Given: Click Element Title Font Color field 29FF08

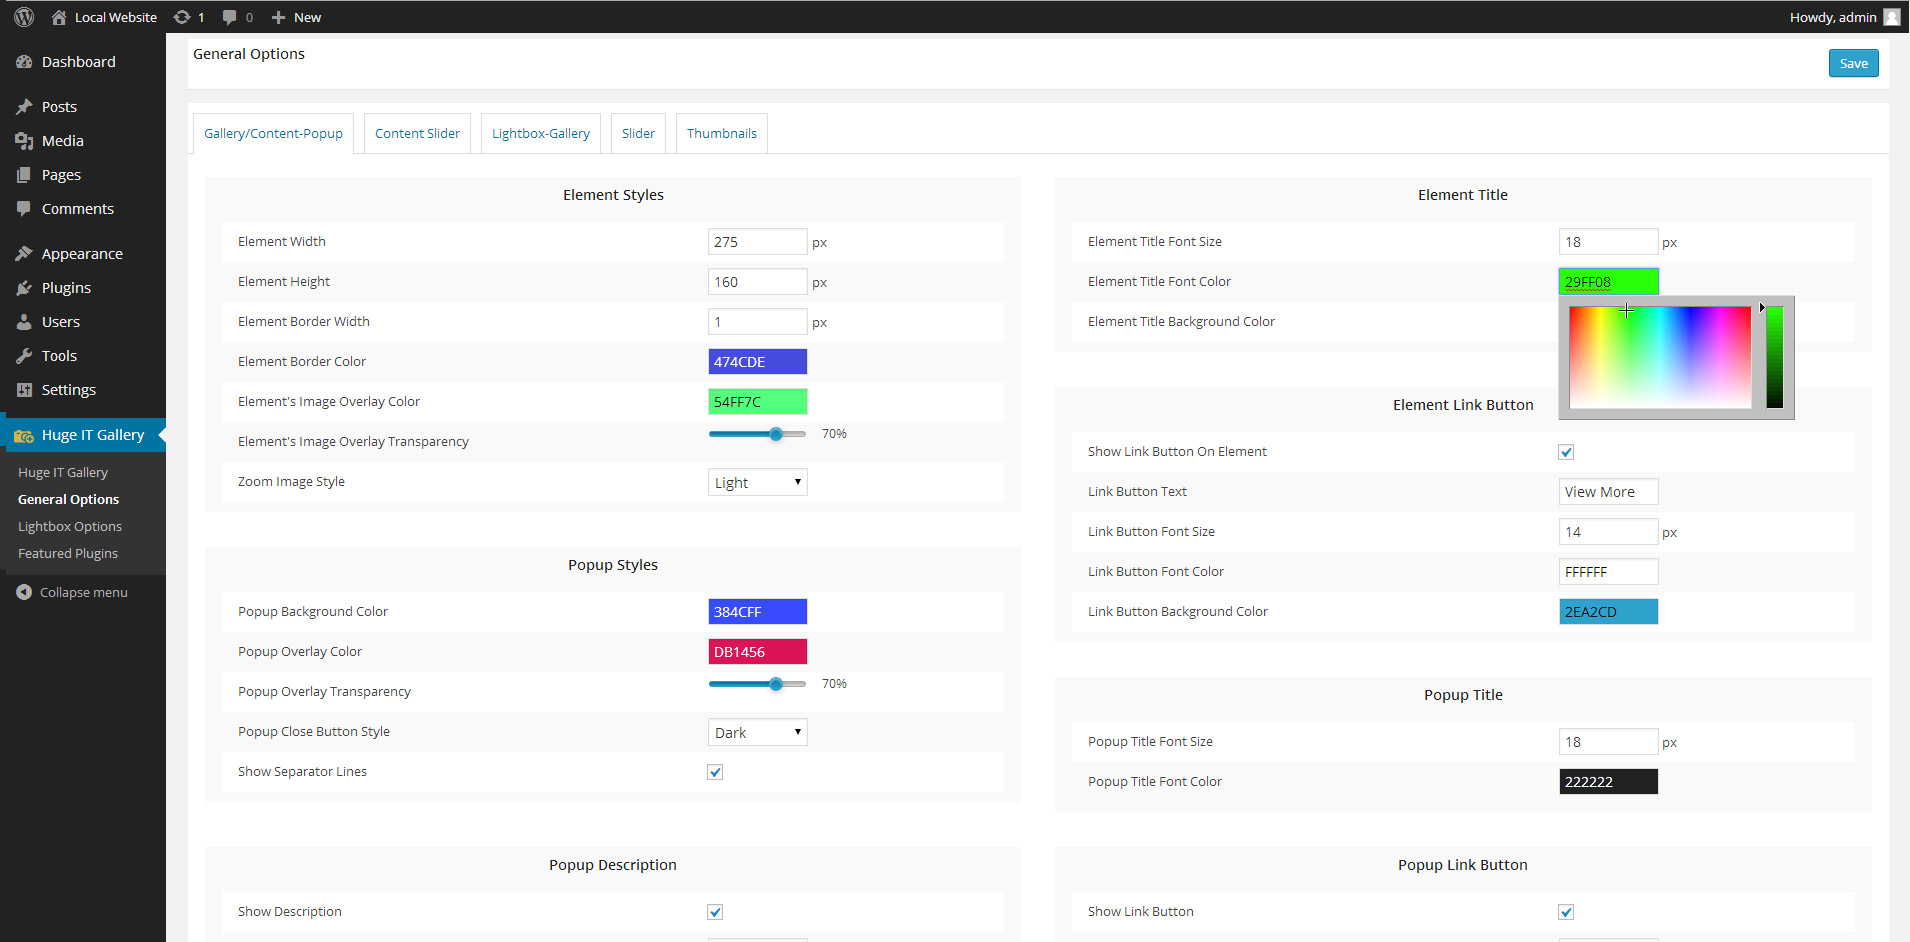Looking at the screenshot, I should coord(1608,282).
